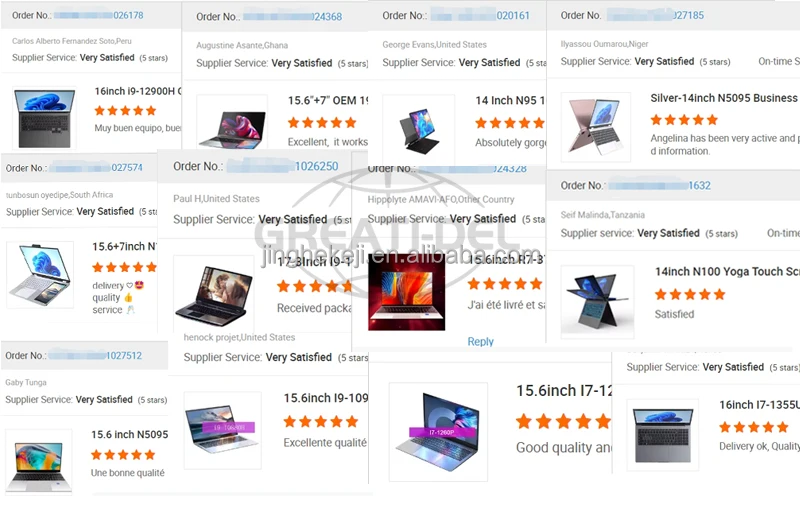Open Paul H's 17.3inch laptop thumbnail

click(213, 295)
